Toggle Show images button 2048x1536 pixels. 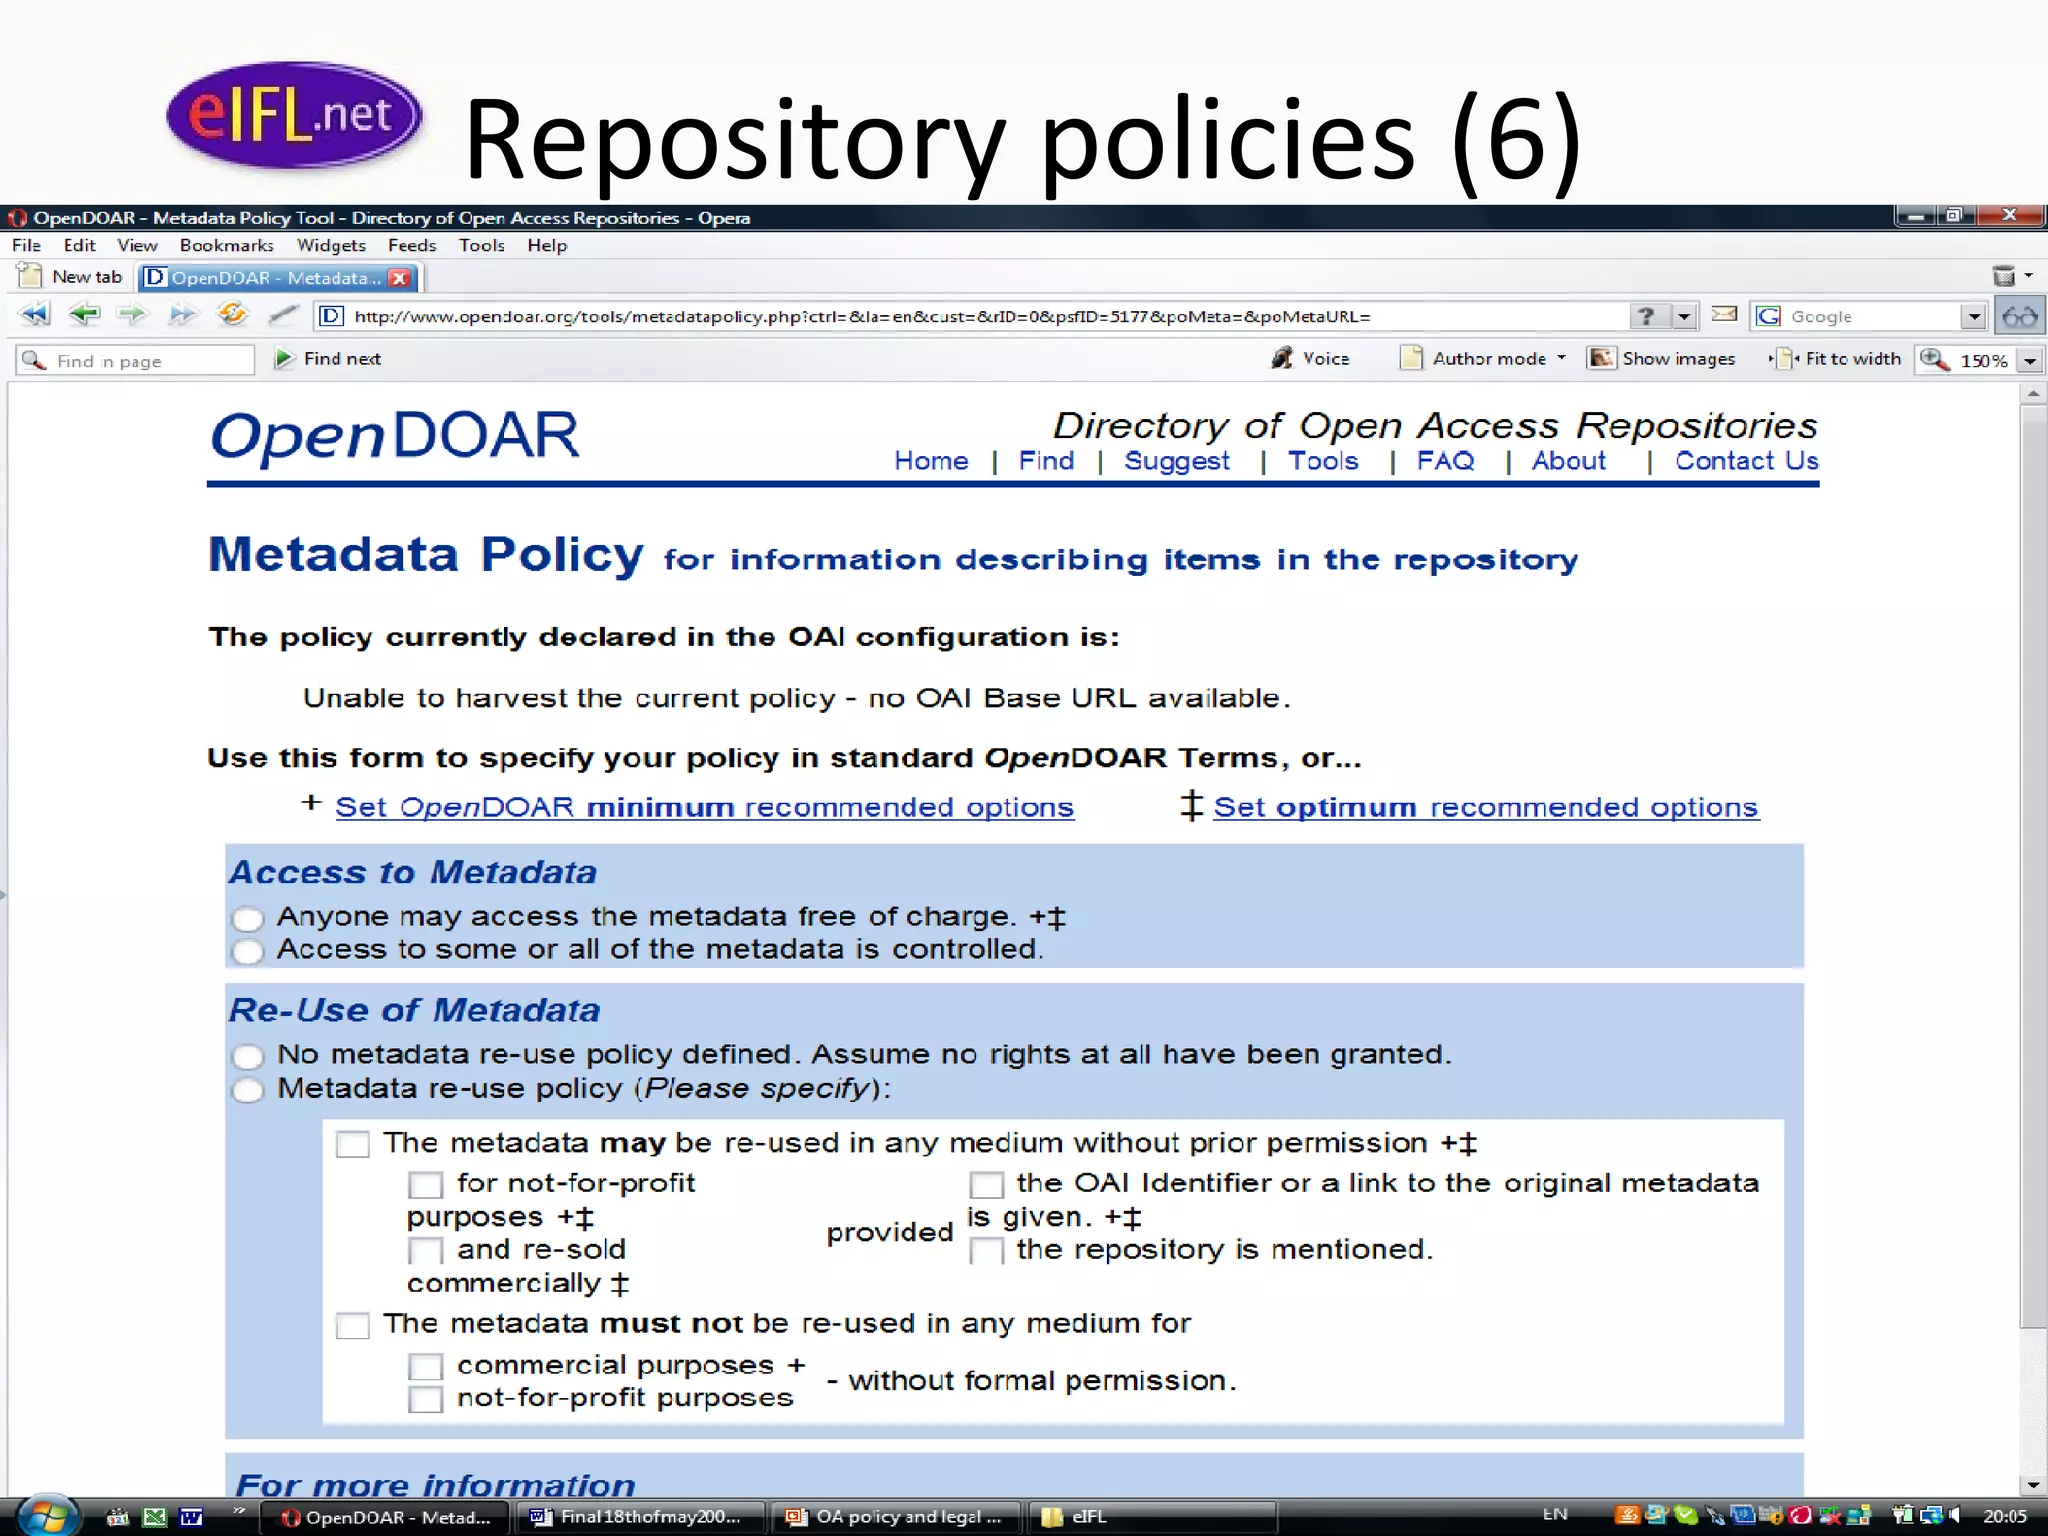[1662, 358]
